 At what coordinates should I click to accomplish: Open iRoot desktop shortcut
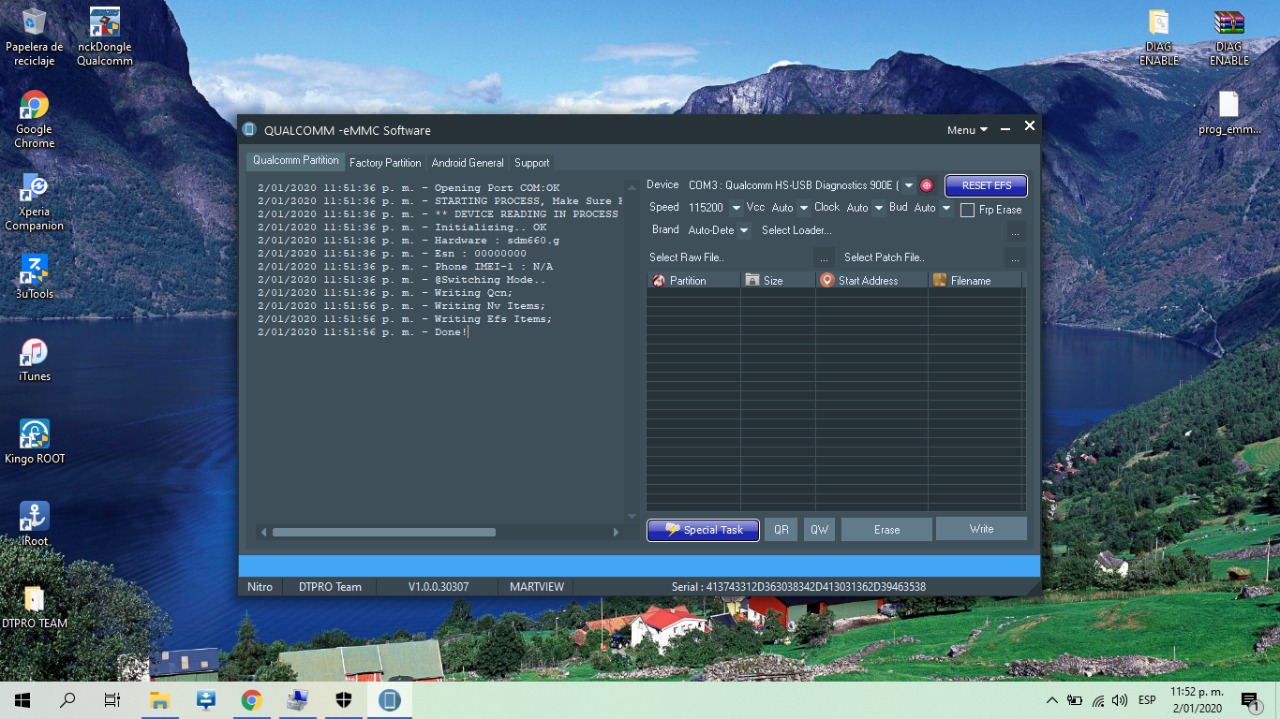(x=34, y=524)
